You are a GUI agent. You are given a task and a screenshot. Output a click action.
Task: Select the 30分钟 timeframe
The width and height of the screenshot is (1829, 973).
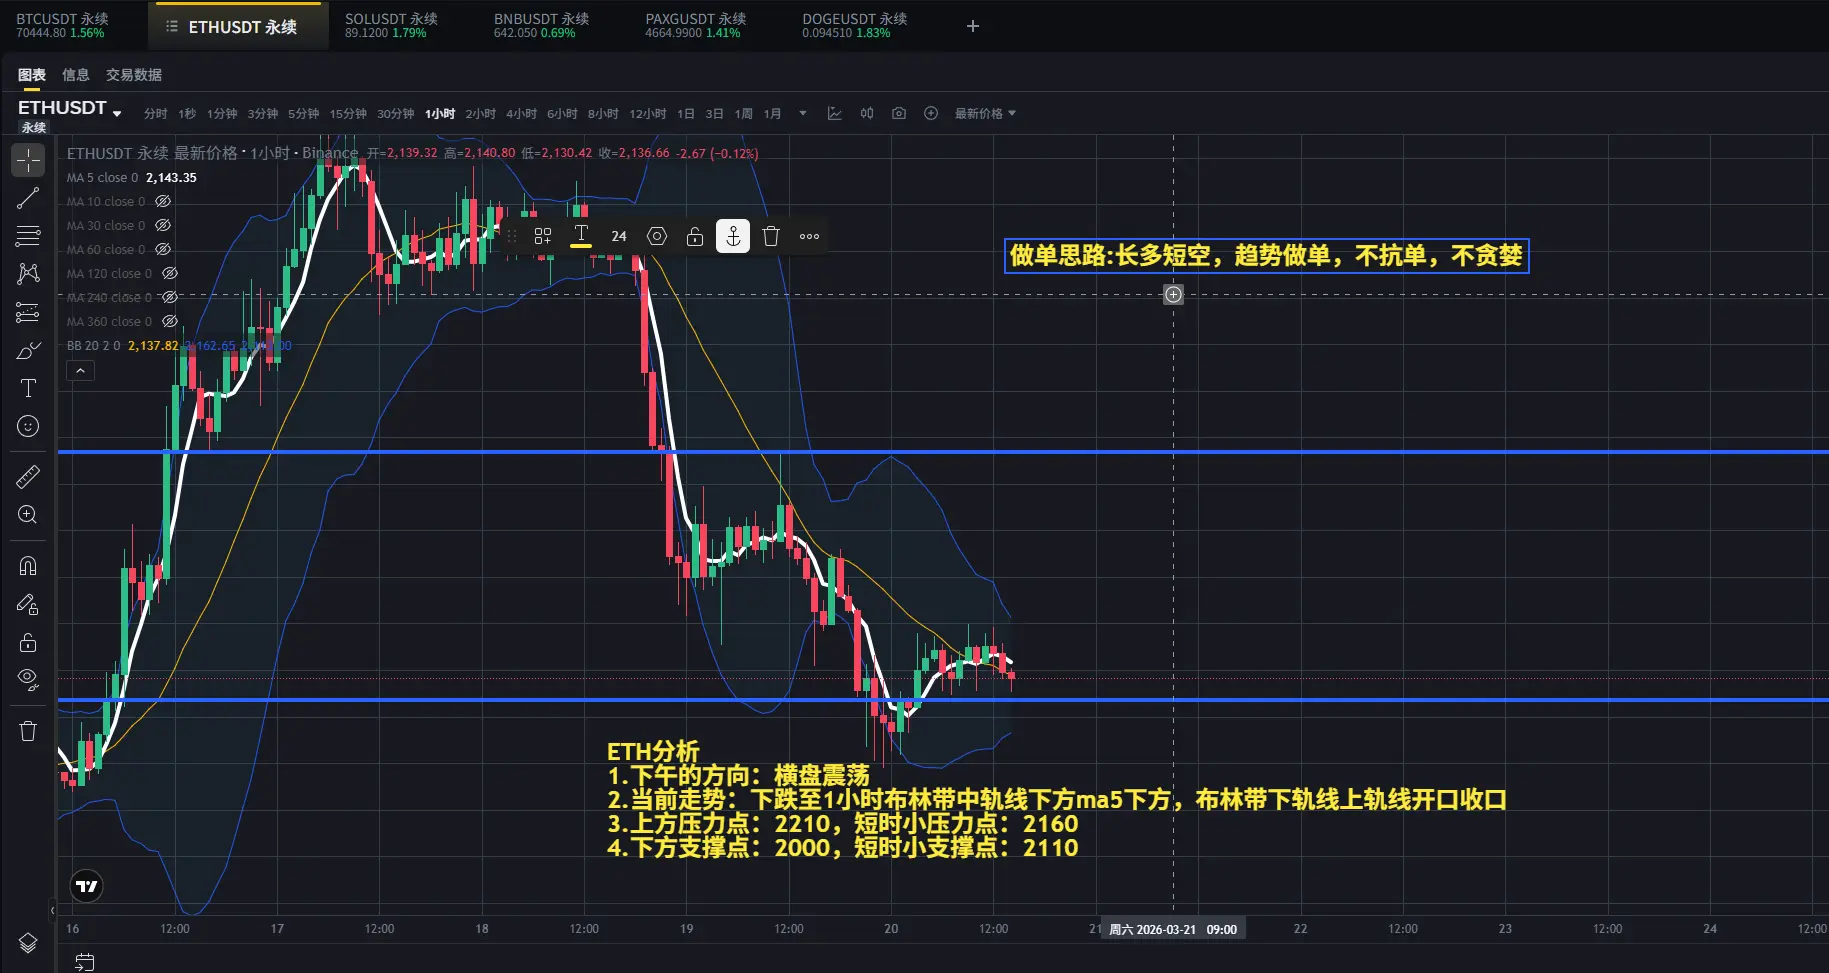tap(395, 114)
